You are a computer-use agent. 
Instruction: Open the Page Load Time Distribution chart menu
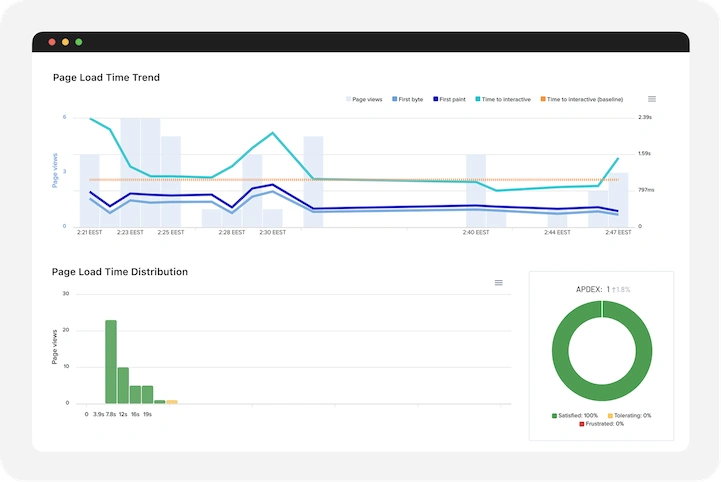[498, 283]
